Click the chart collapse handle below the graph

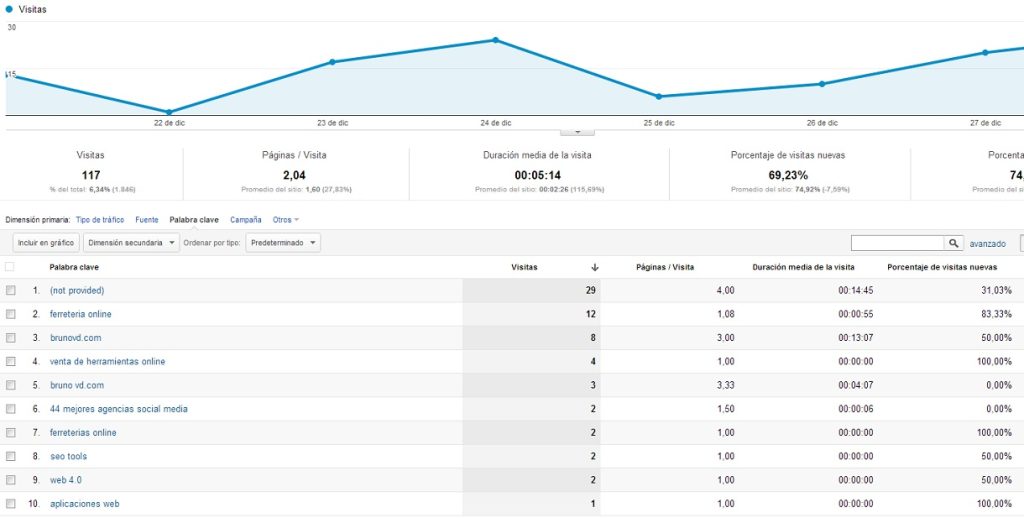click(577, 131)
